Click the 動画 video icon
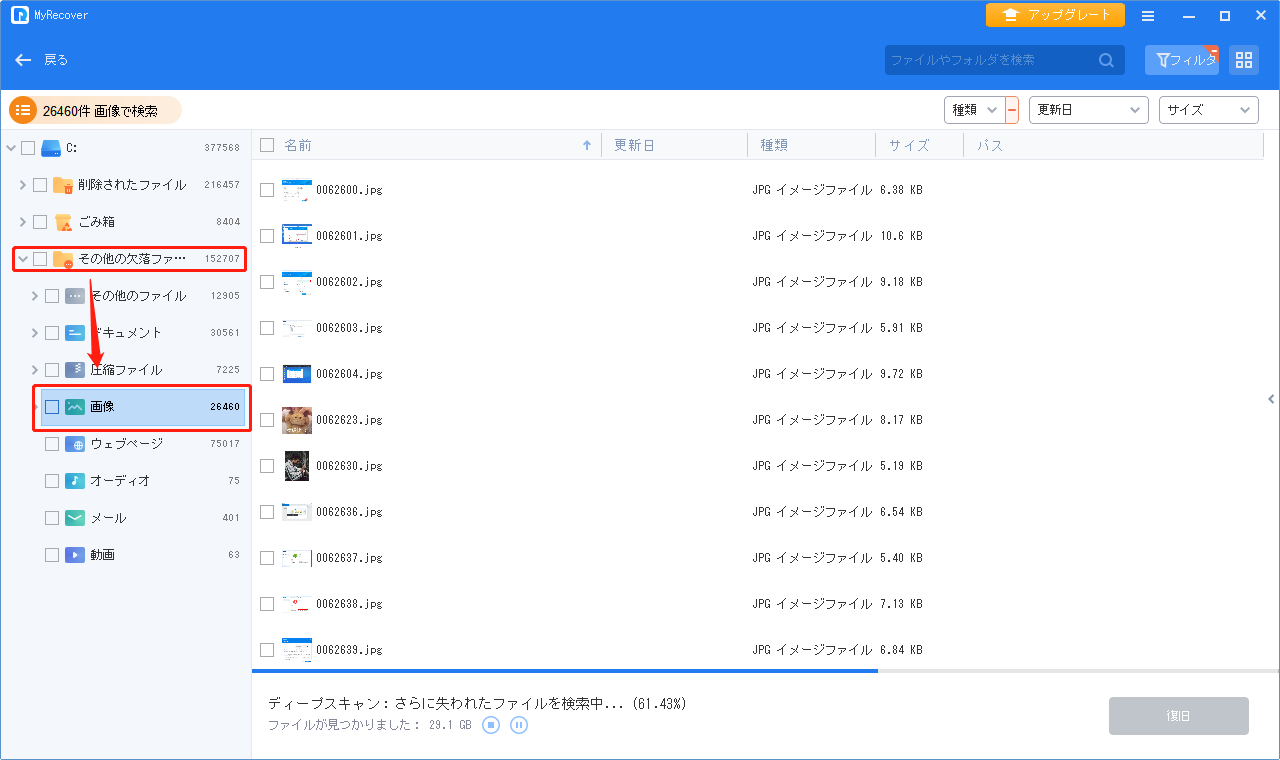 [75, 555]
